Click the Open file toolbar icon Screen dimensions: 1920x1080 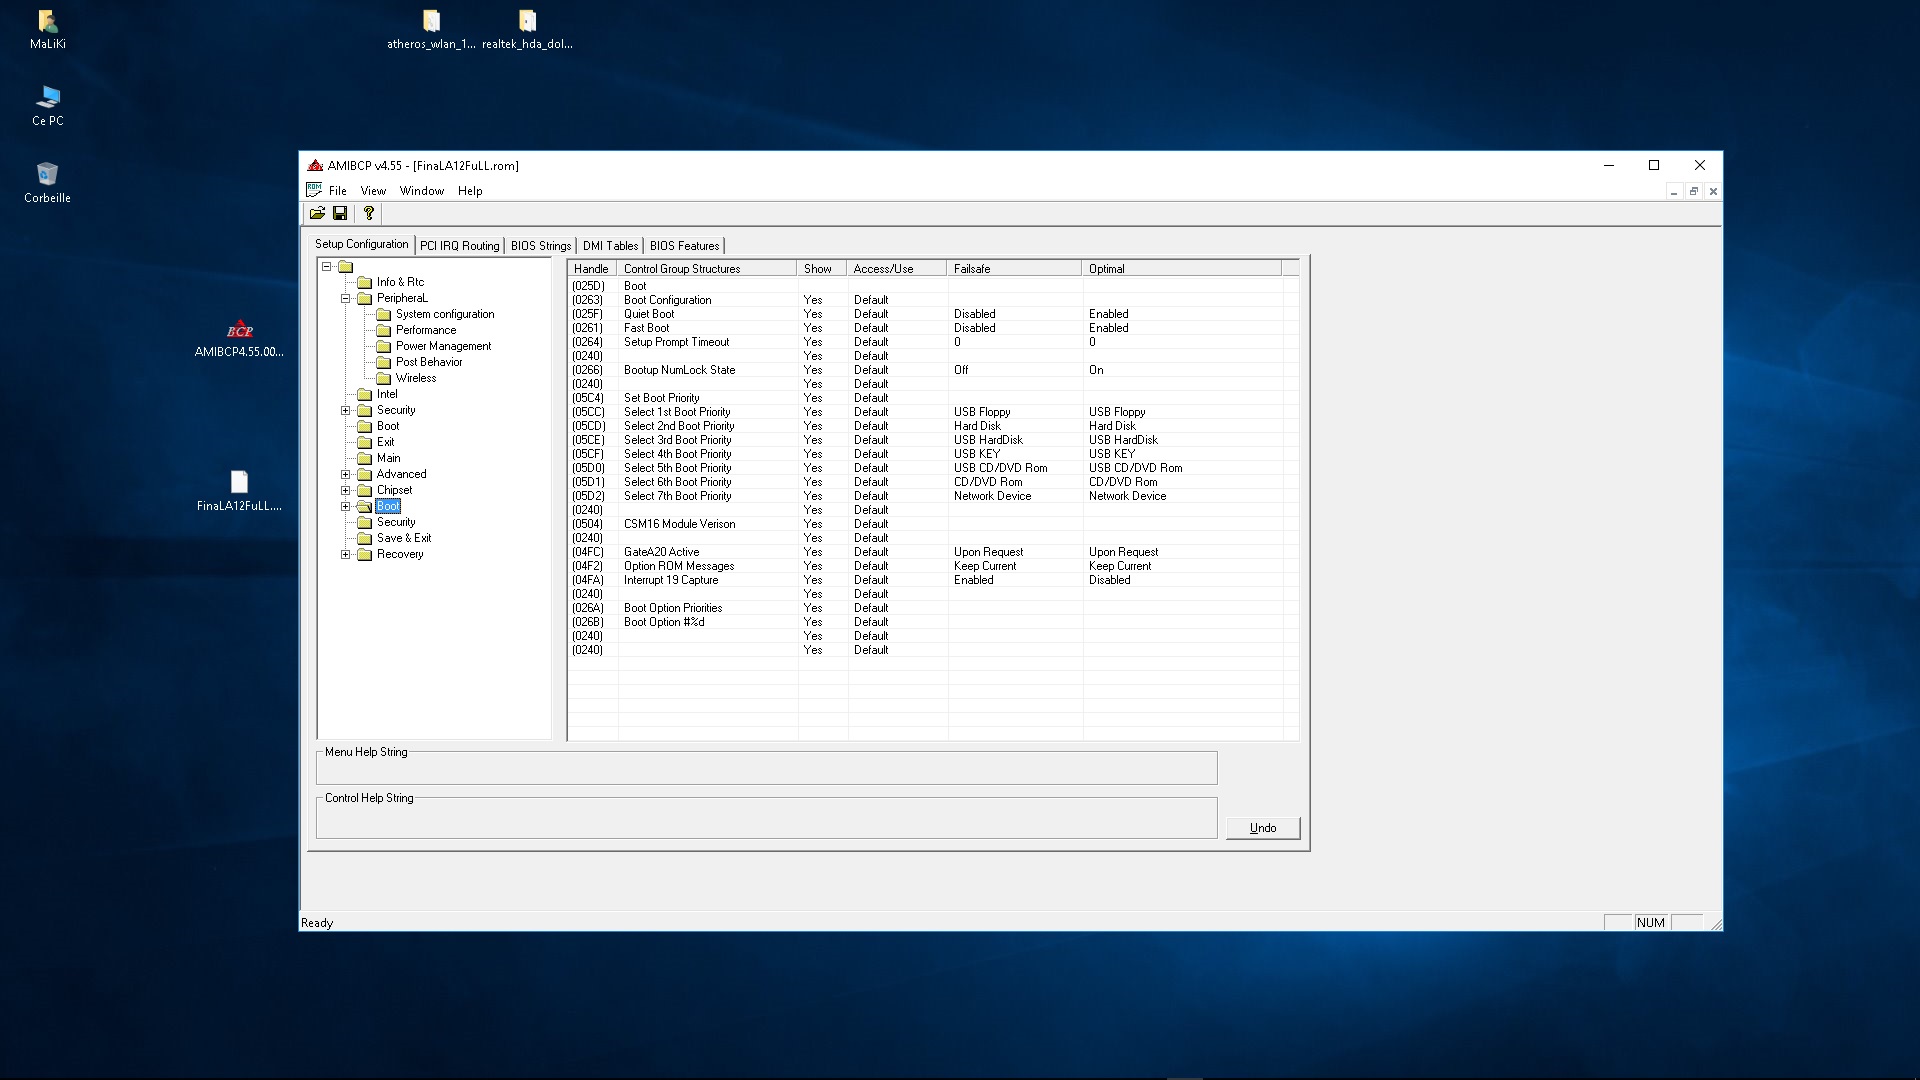click(x=317, y=213)
